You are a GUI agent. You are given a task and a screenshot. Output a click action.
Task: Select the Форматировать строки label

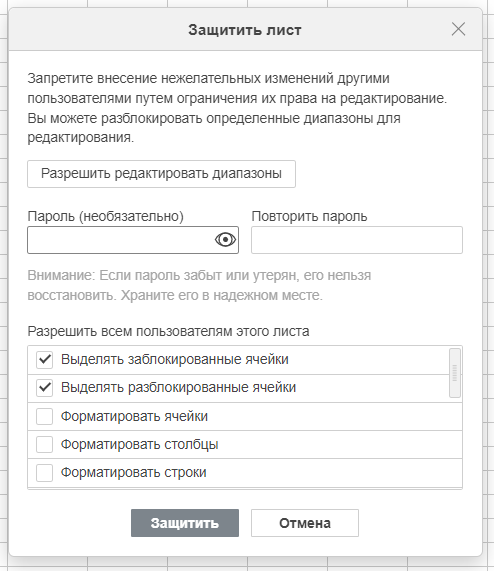[x=134, y=473]
